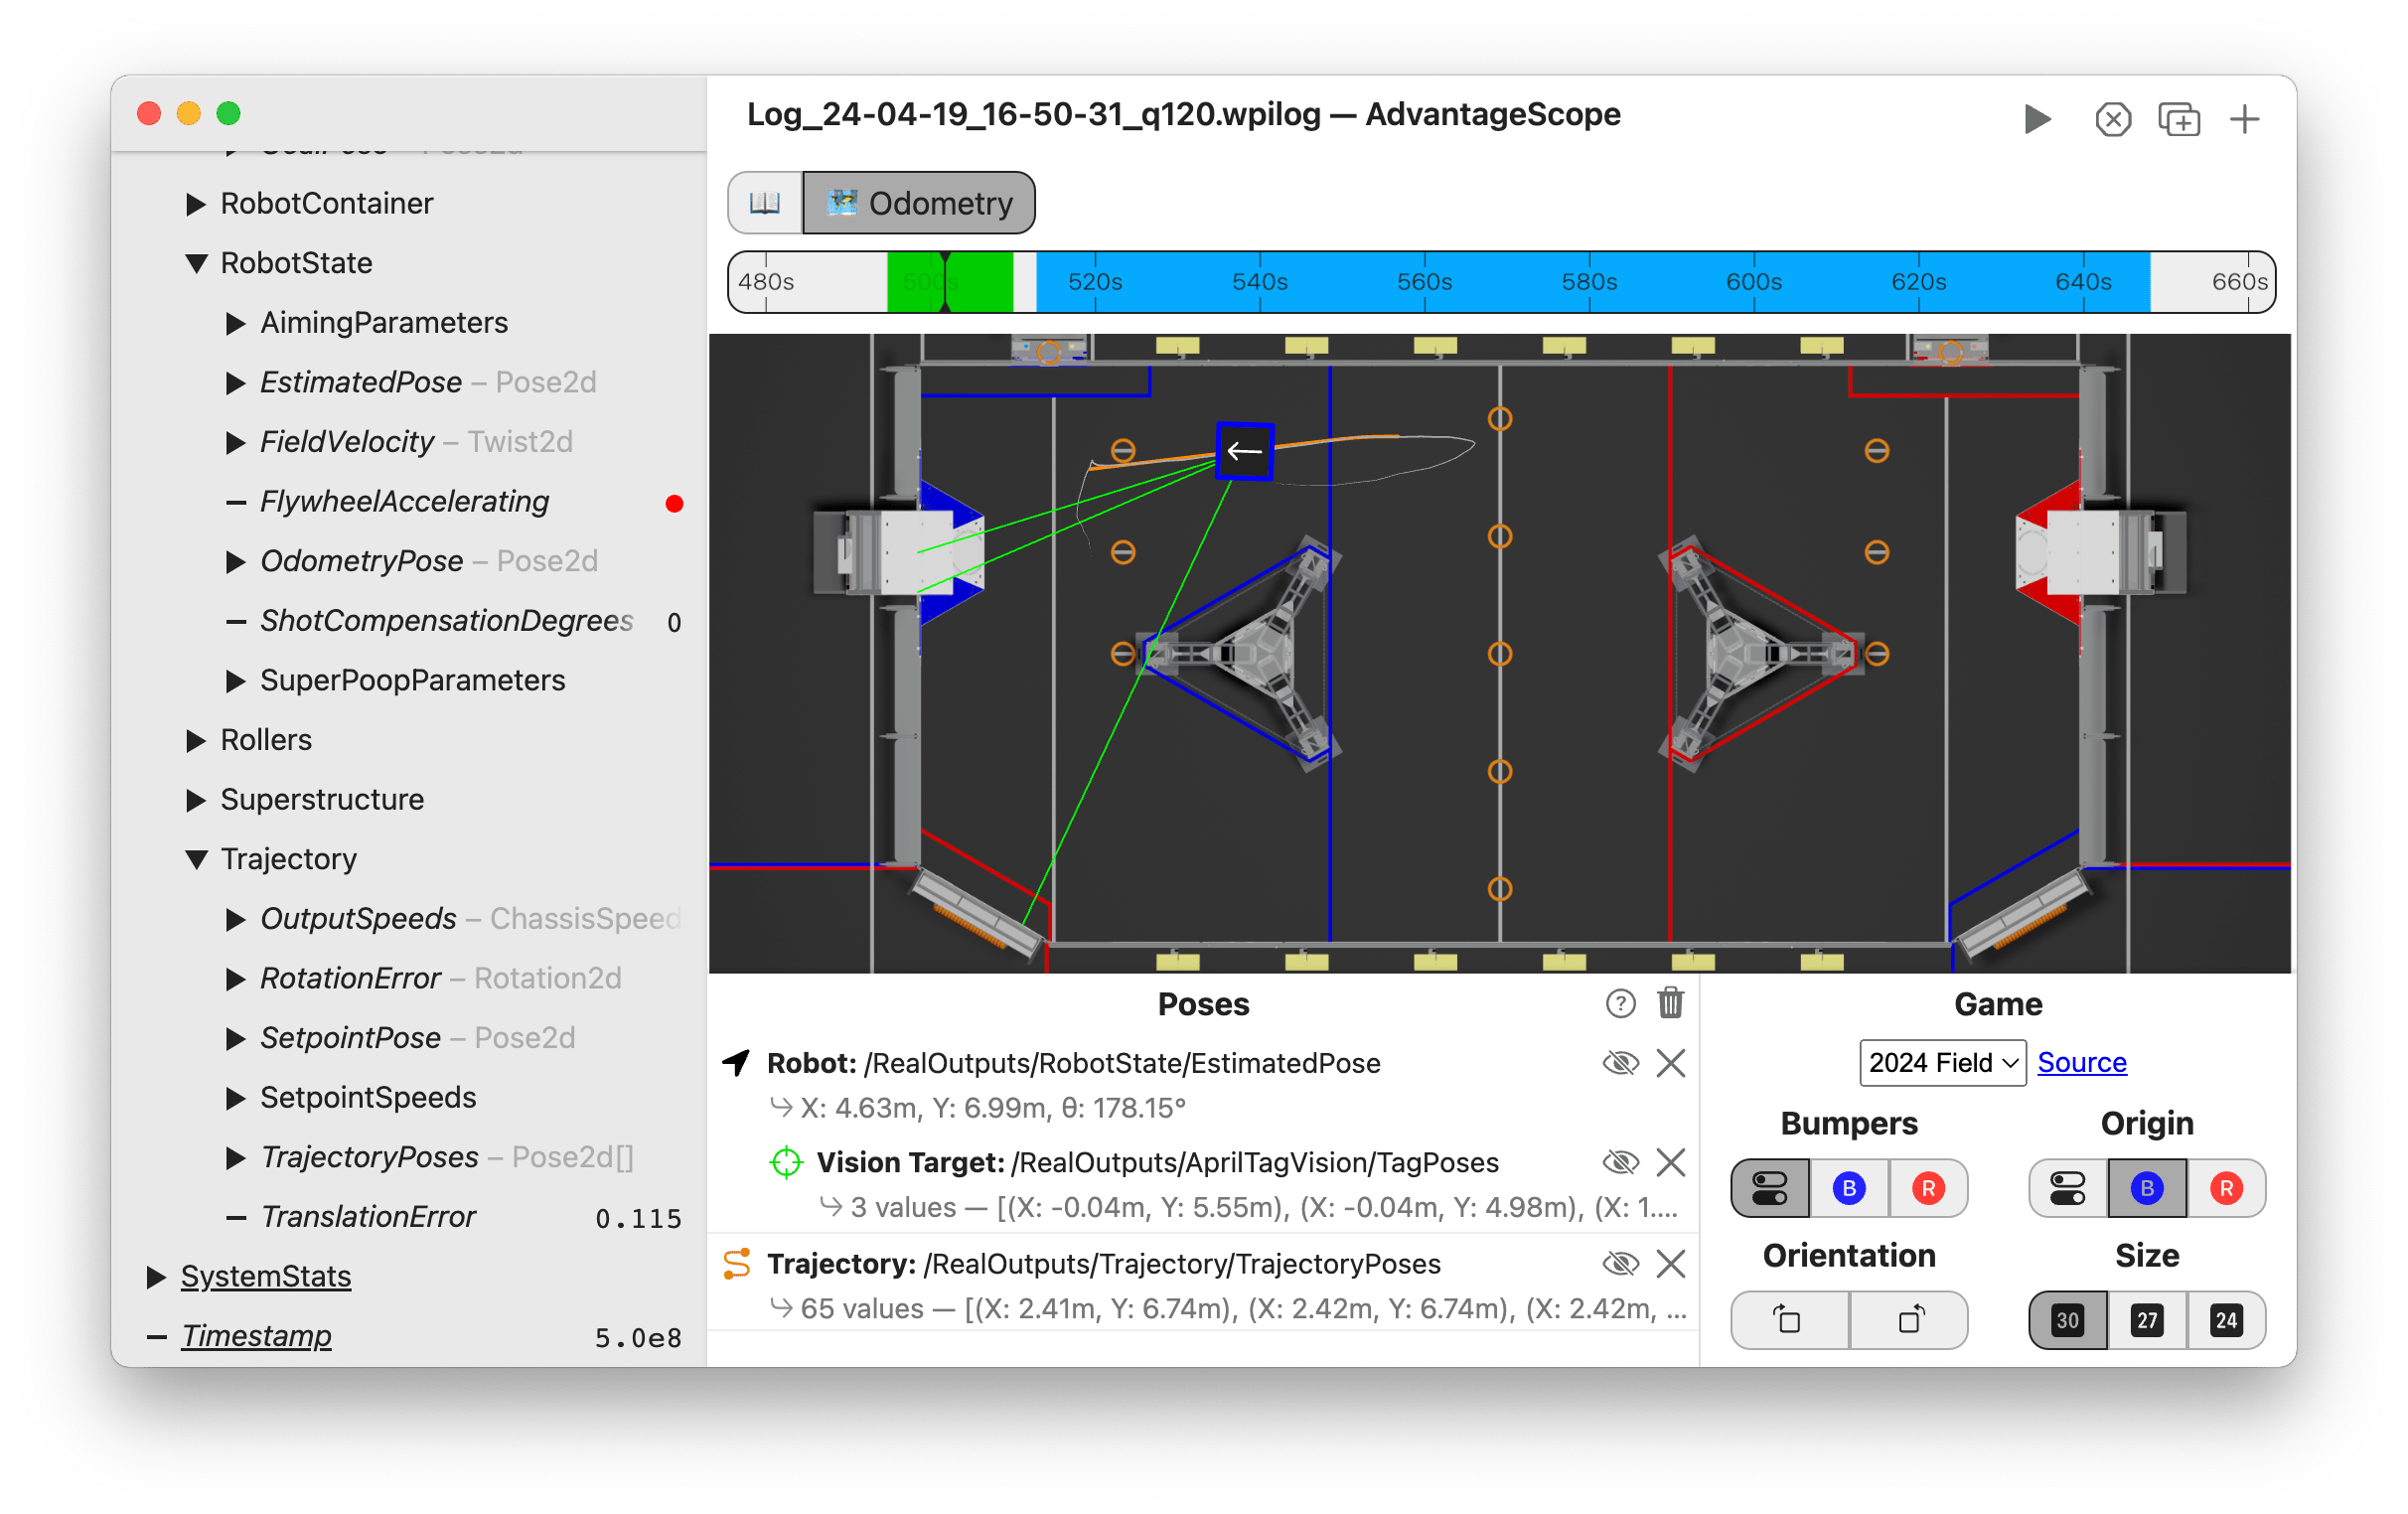Set Bumpers to auto mode

point(1769,1188)
